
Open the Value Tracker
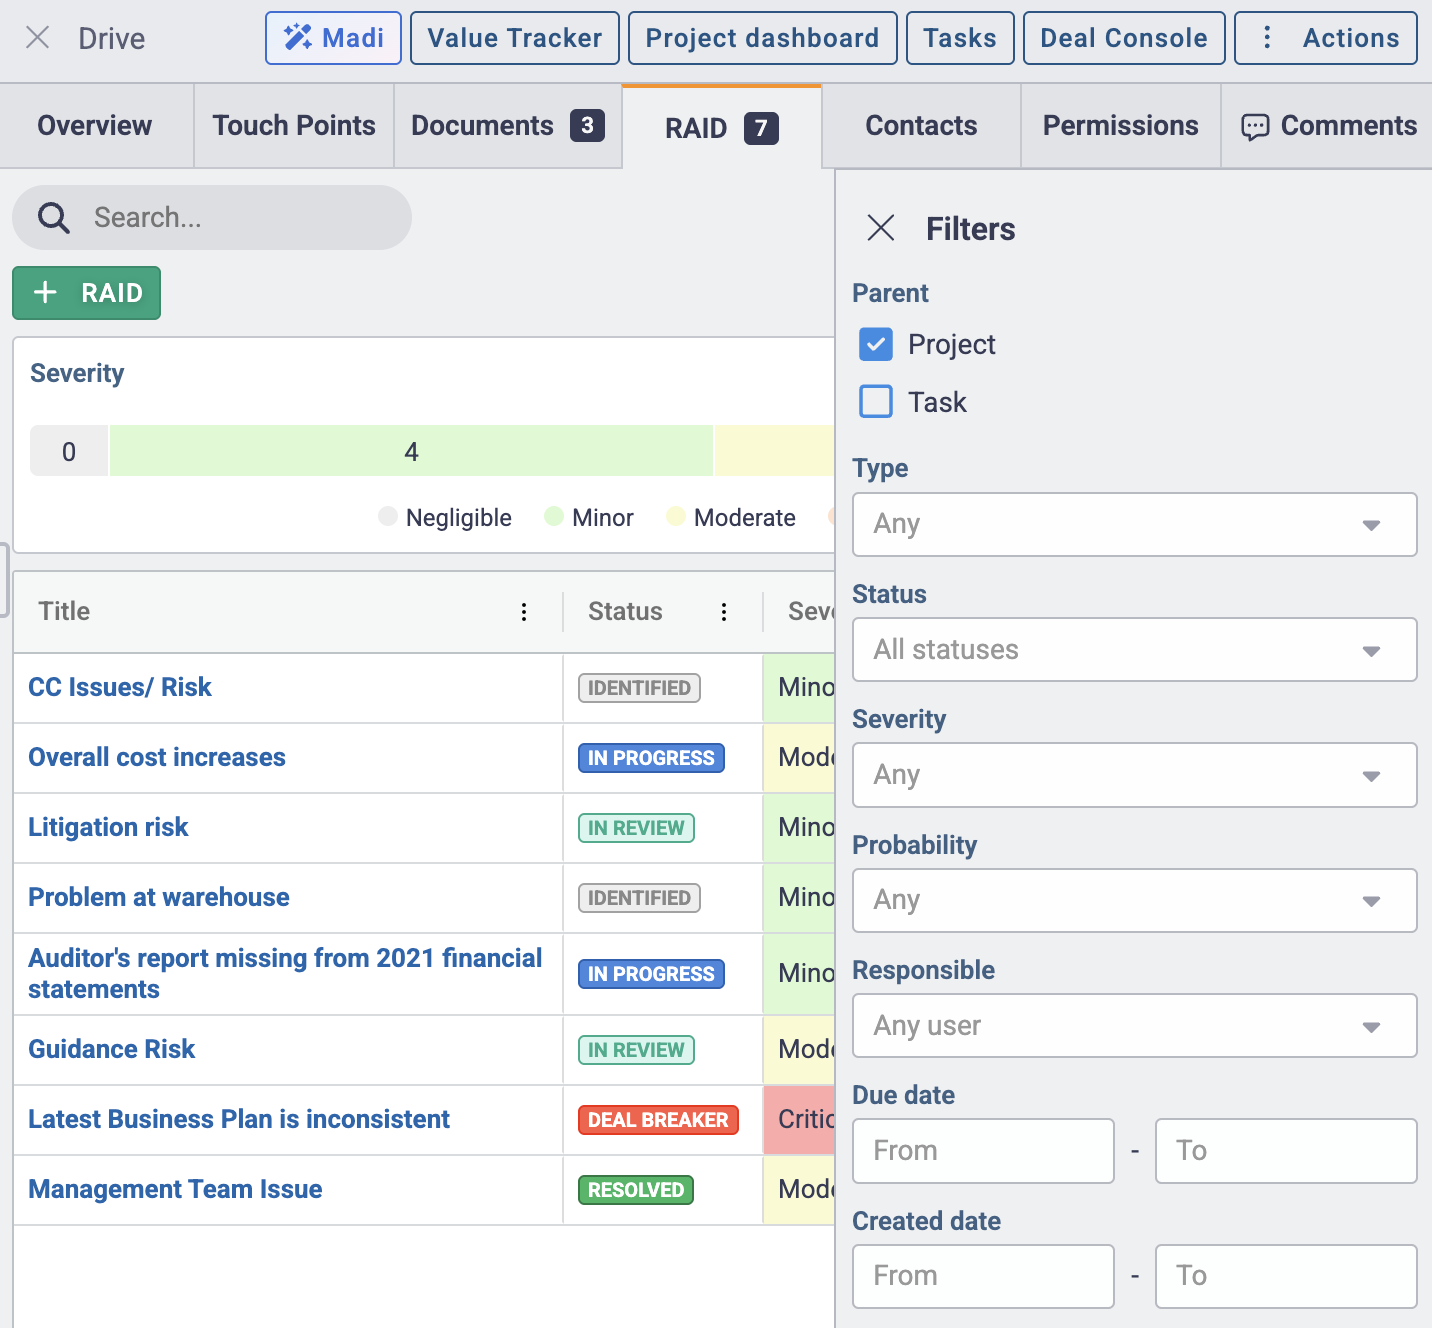515,38
